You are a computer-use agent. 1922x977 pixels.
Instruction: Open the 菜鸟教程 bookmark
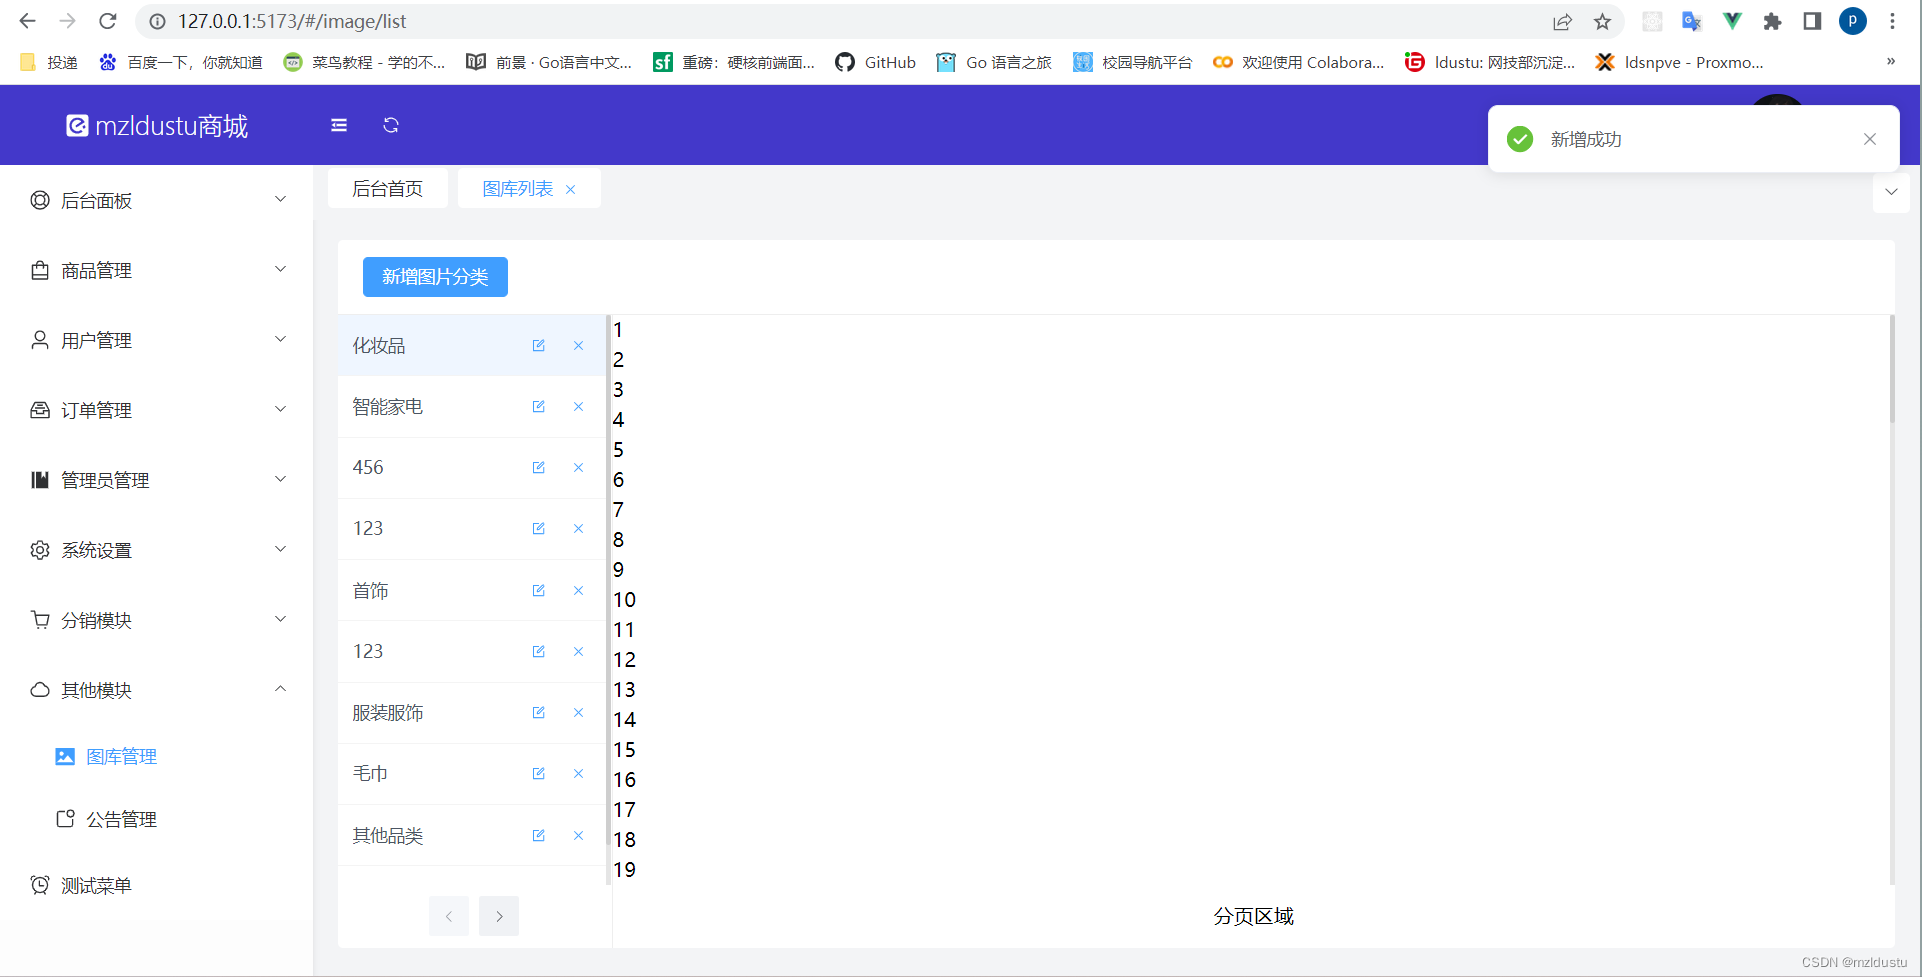[x=364, y=62]
